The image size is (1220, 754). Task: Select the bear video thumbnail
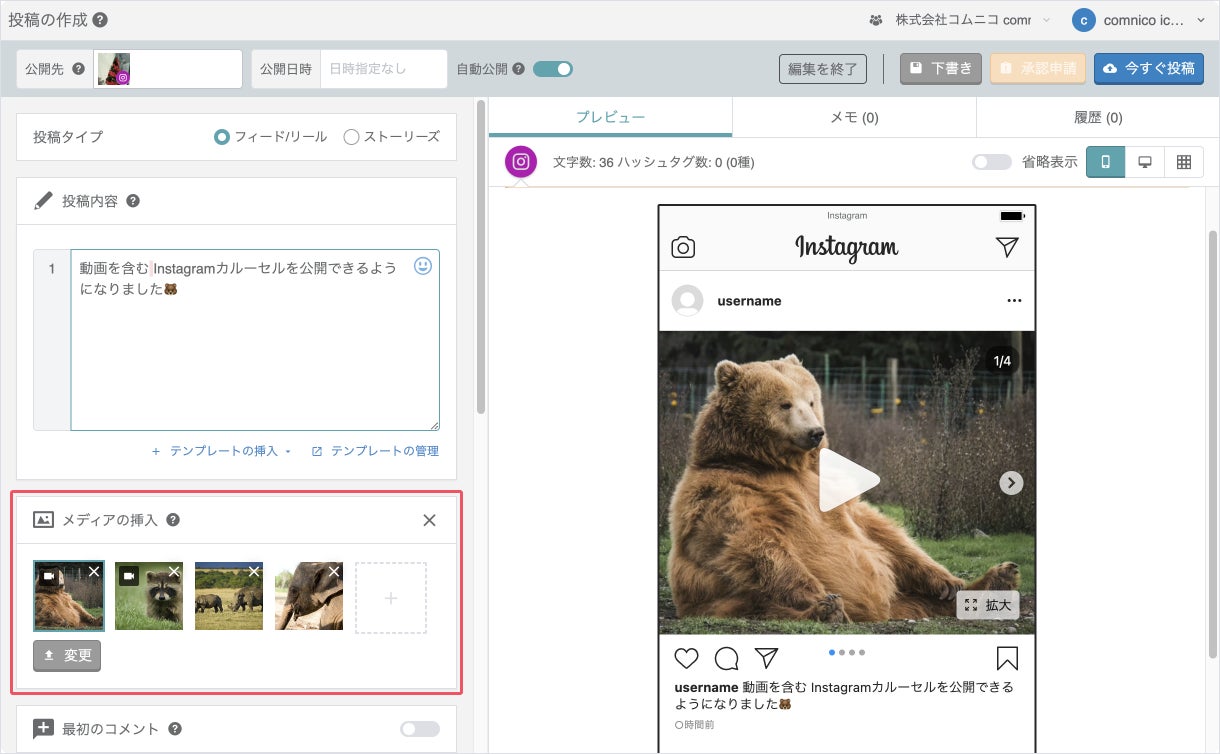click(68, 596)
